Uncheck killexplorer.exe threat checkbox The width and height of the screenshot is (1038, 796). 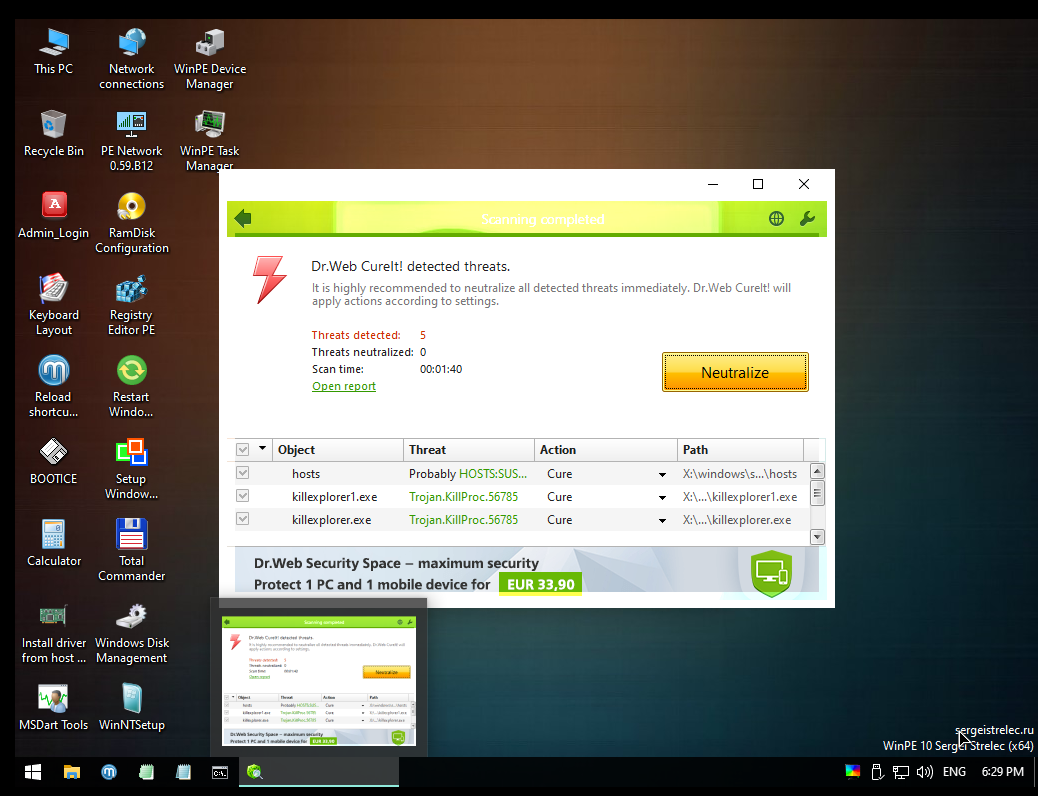tap(243, 519)
